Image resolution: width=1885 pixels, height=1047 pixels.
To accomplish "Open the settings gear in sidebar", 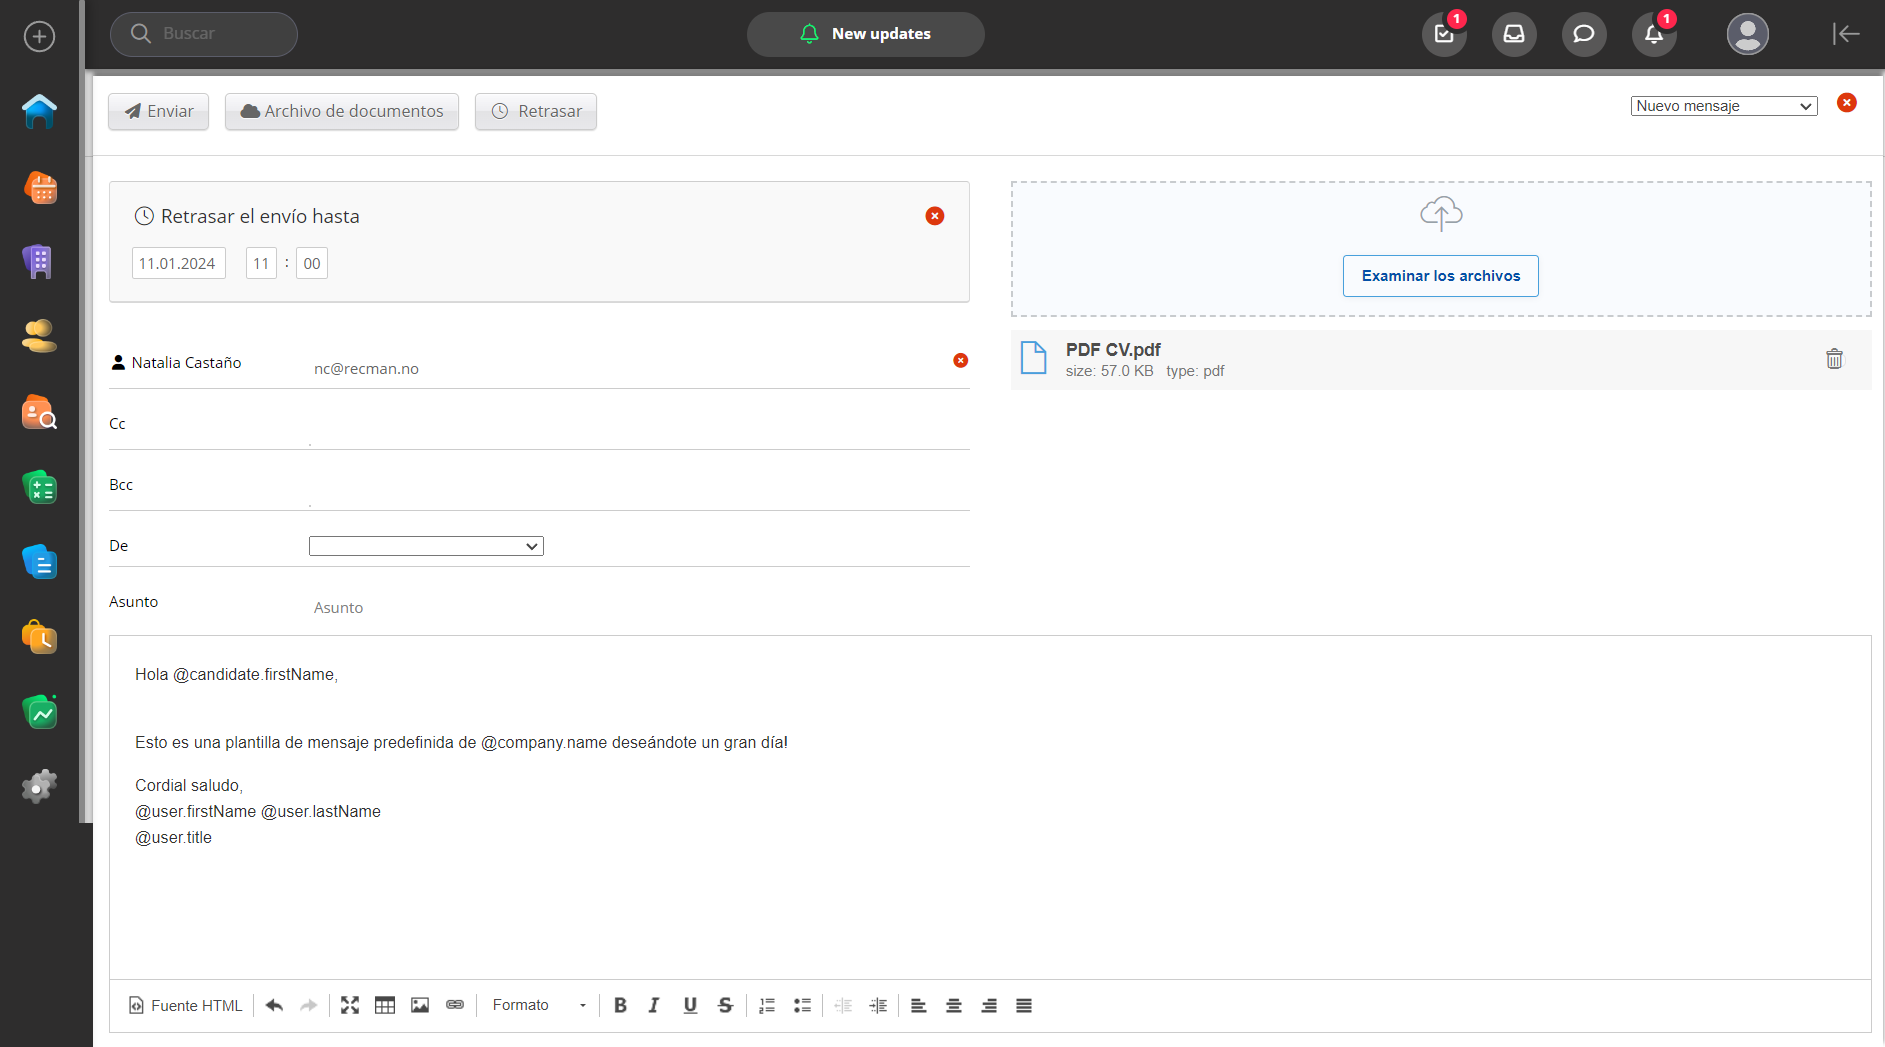I will [39, 786].
